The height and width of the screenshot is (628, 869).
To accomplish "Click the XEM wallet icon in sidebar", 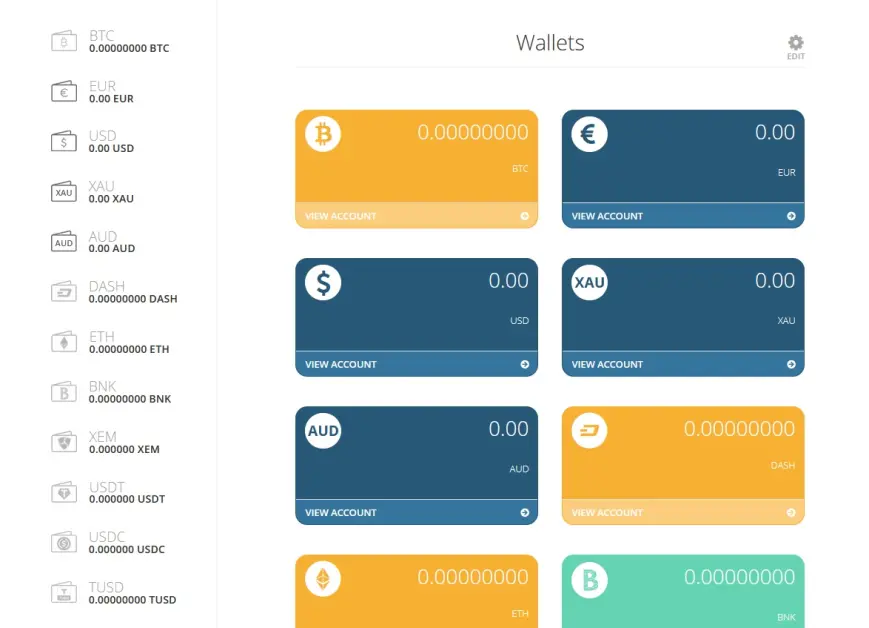I will (x=64, y=442).
